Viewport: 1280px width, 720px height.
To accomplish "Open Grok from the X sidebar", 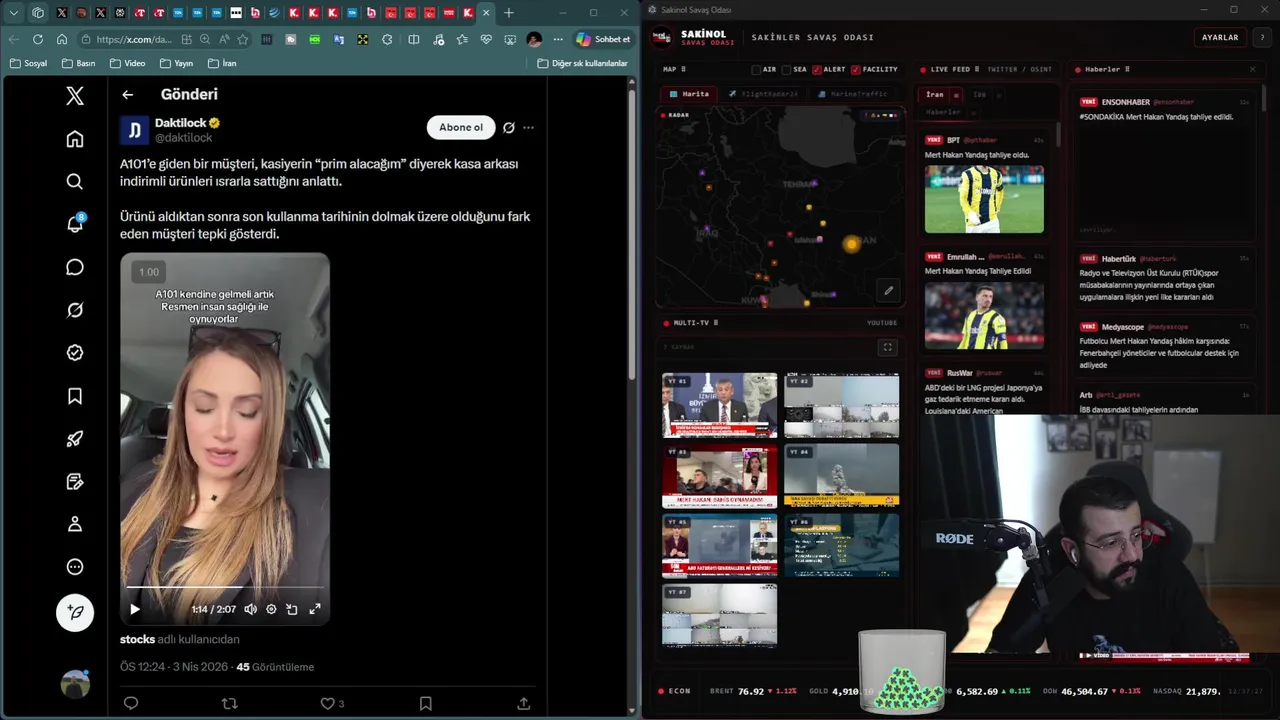I will click(75, 310).
